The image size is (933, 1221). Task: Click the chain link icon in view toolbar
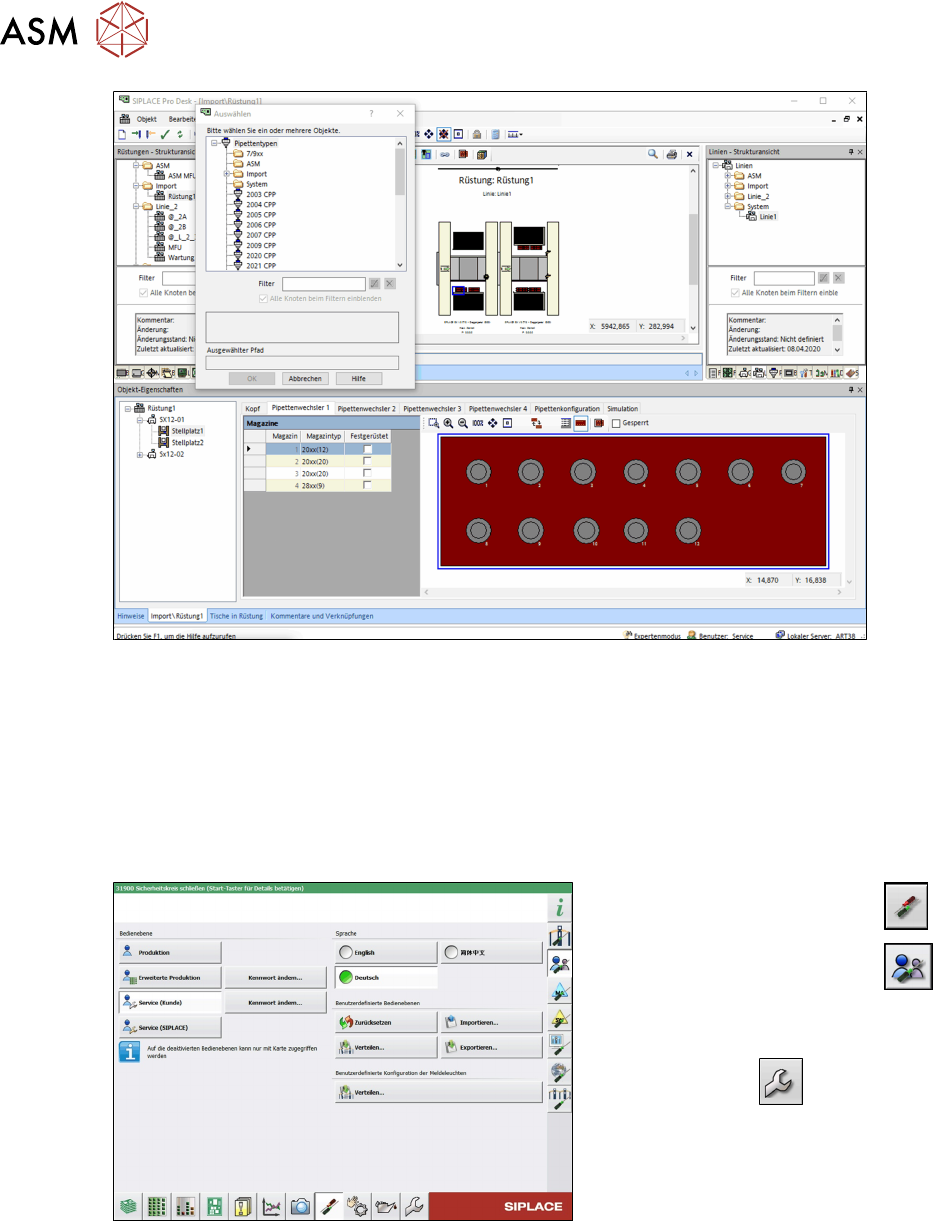pyautogui.click(x=445, y=154)
